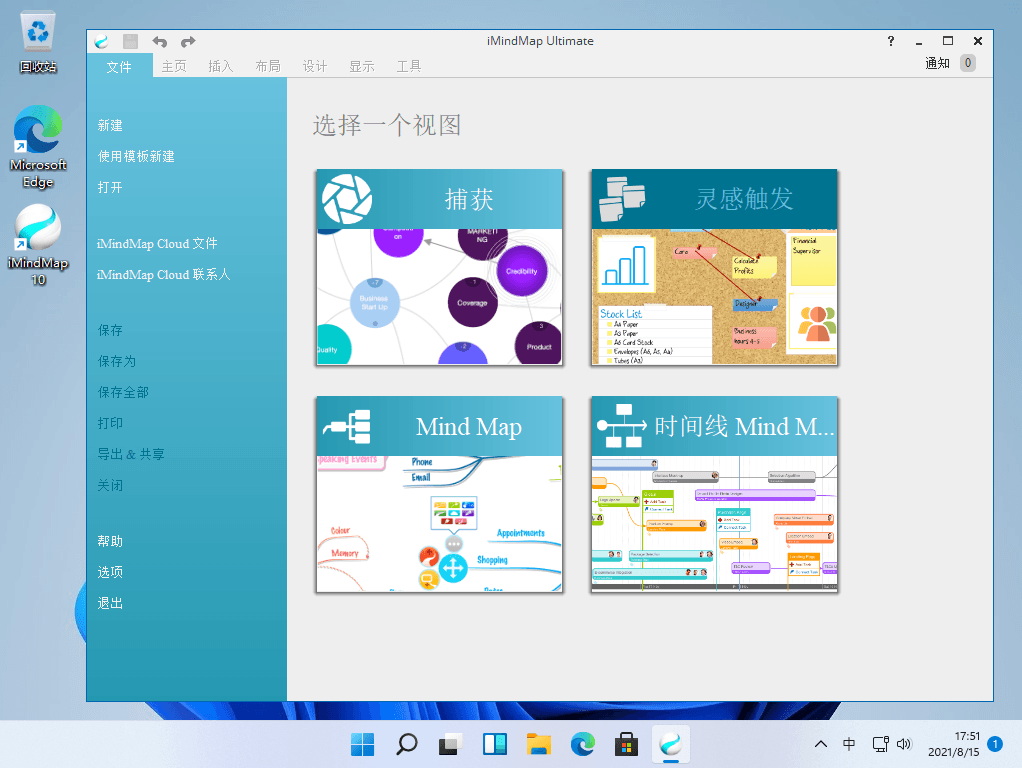This screenshot has height=768, width=1022.
Task: Click the undo arrow icon
Action: coord(160,42)
